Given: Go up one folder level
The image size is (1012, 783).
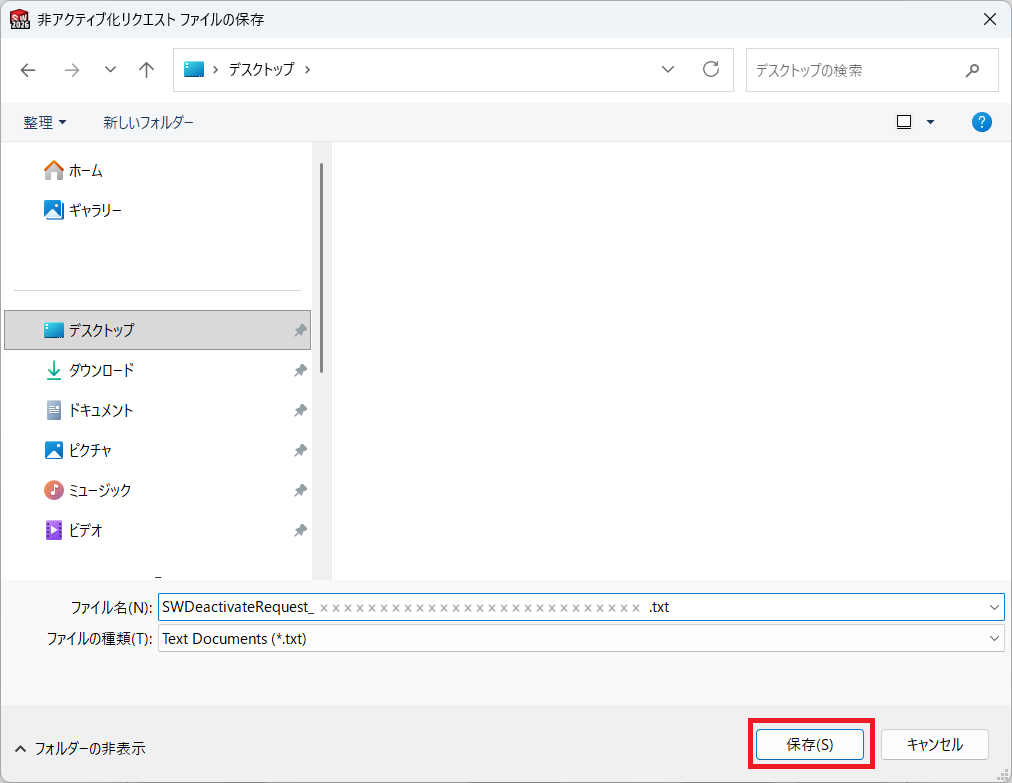Looking at the screenshot, I should pyautogui.click(x=147, y=70).
